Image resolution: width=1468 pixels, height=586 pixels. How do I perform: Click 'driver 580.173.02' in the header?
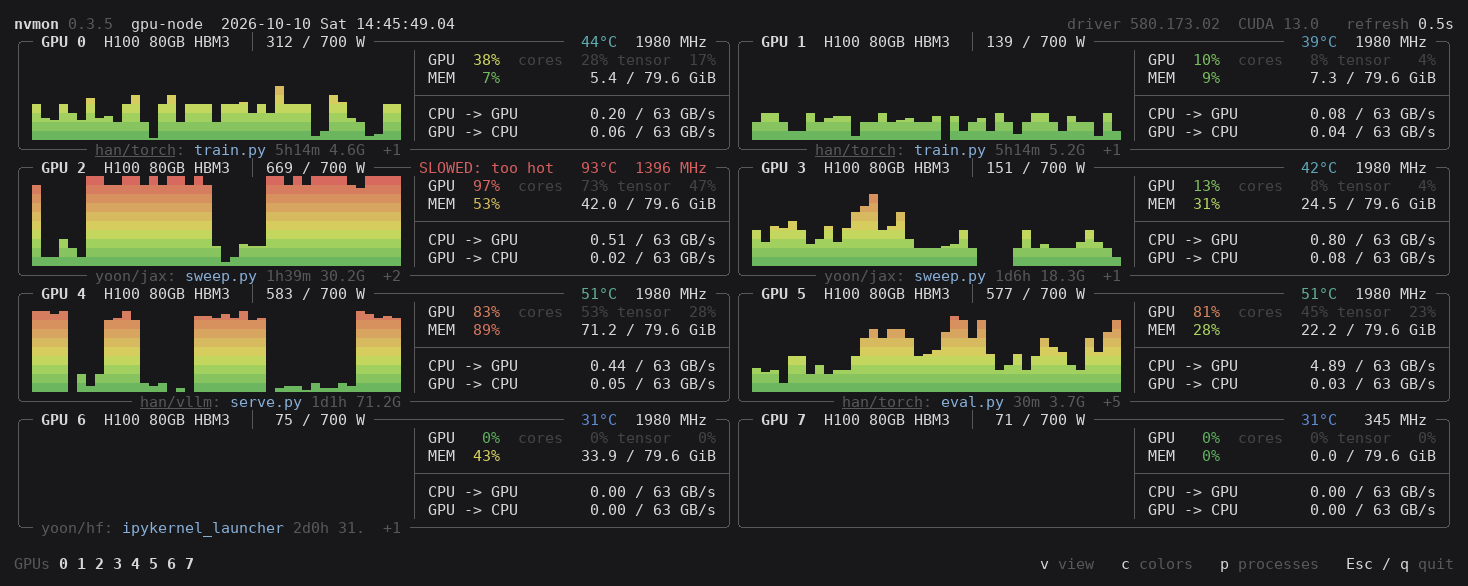[x=1143, y=24]
